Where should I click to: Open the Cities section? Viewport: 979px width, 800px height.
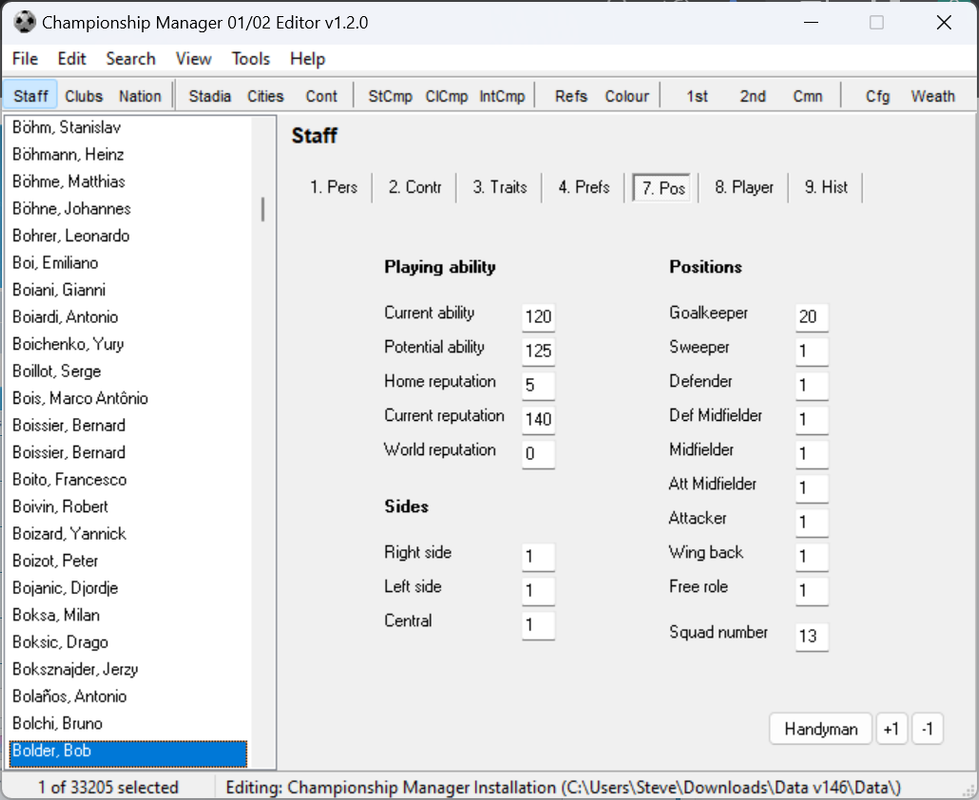pos(265,96)
